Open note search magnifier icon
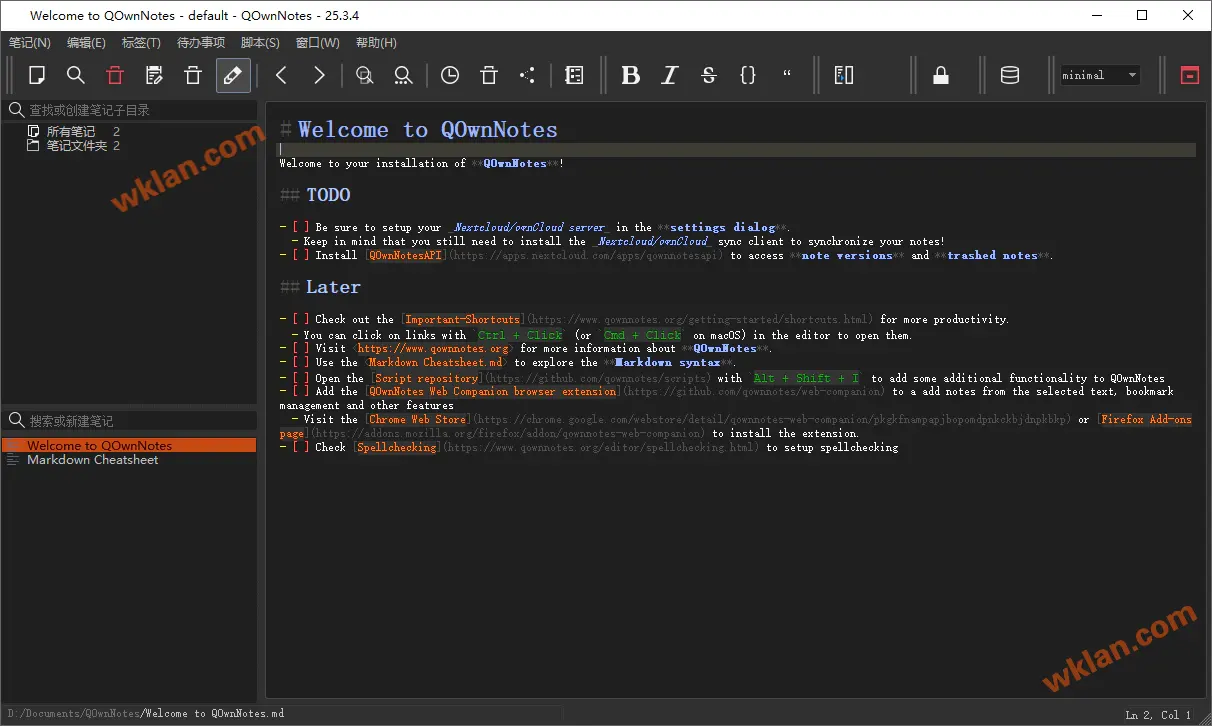Screen dimensions: 1212x726 [76, 75]
